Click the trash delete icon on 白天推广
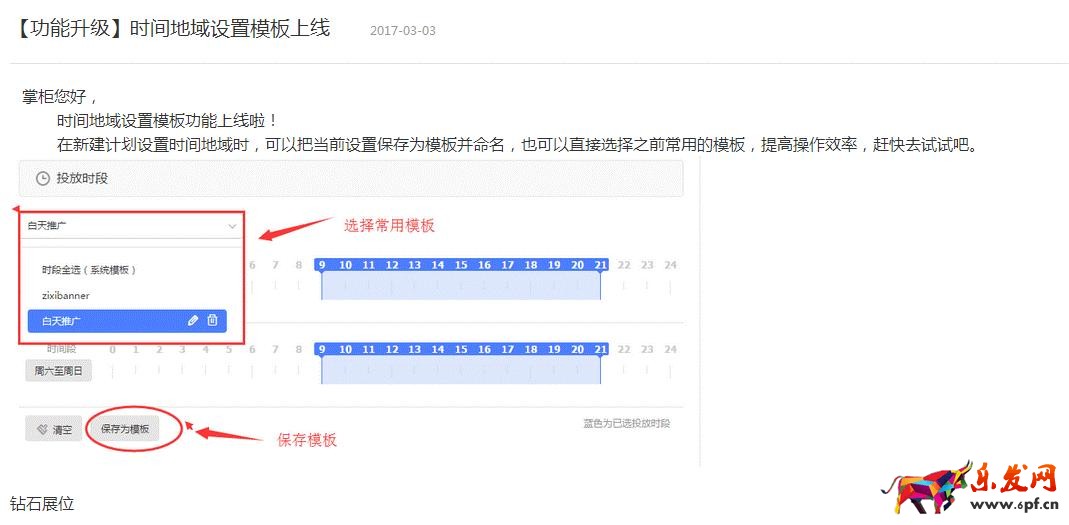 click(x=212, y=321)
